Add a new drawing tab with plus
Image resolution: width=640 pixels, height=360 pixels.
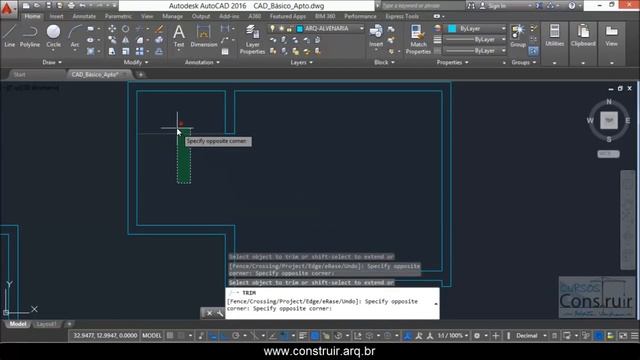point(141,75)
